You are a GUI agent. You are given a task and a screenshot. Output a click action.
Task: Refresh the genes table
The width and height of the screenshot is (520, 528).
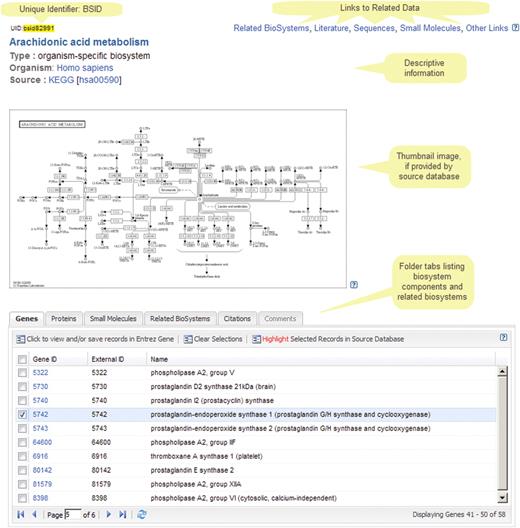[142, 514]
